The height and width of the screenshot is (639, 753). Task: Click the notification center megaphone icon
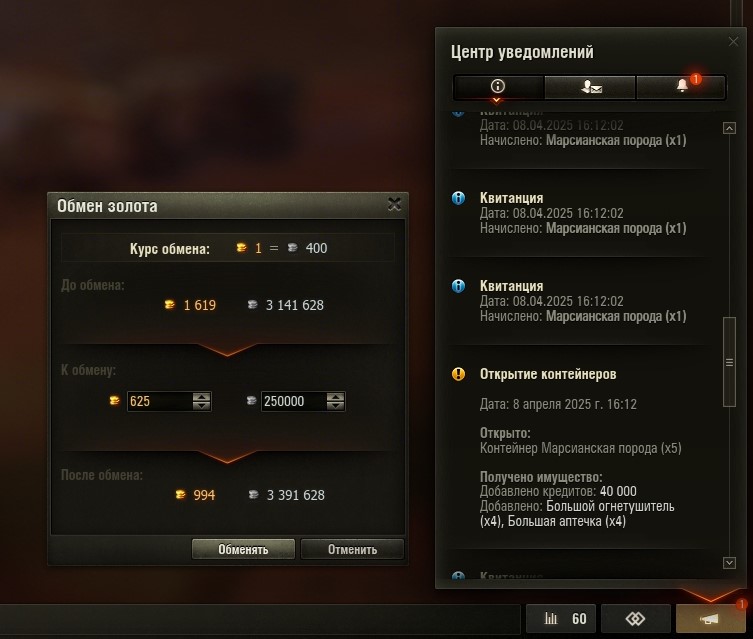click(x=710, y=619)
